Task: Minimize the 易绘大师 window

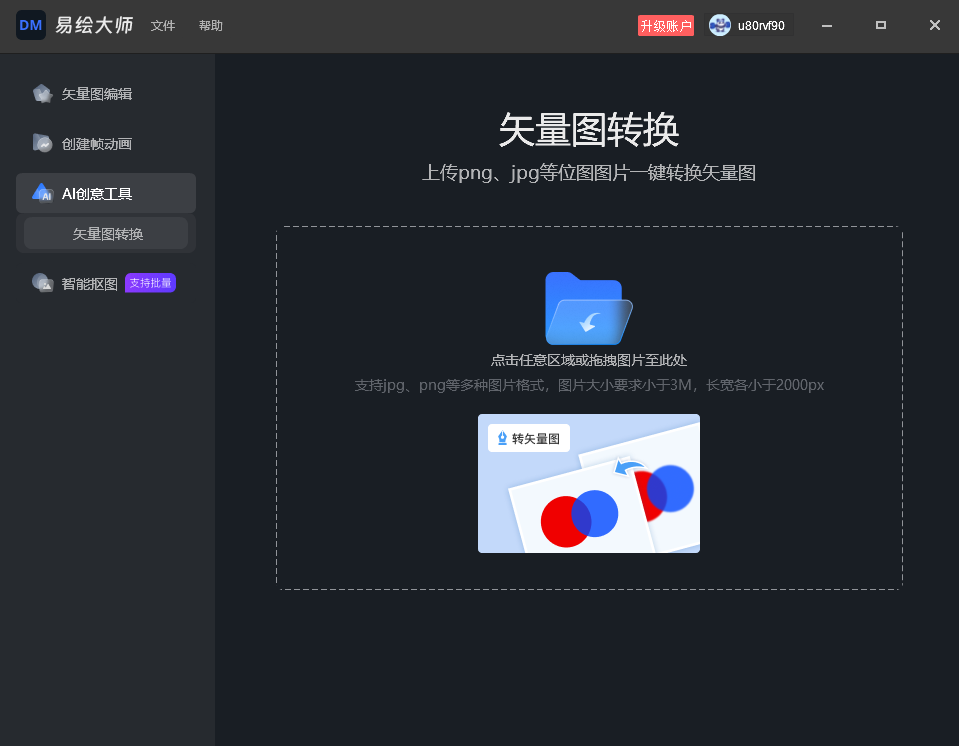Action: (x=827, y=26)
